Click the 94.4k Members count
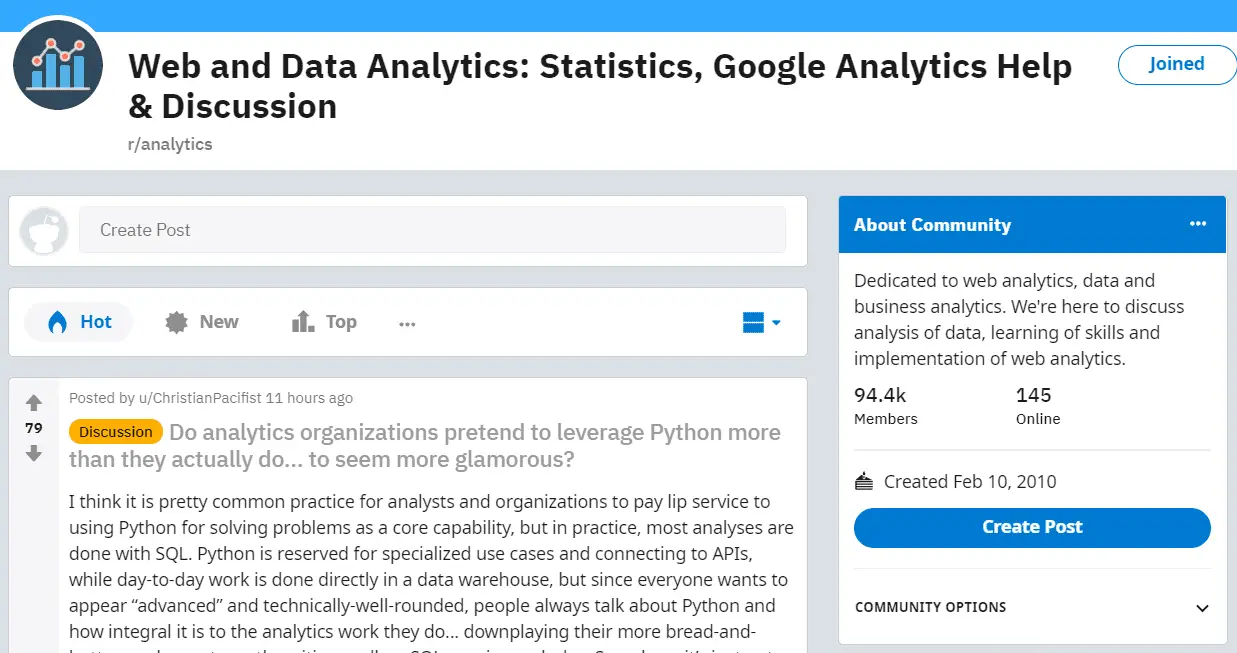The height and width of the screenshot is (653, 1237). (886, 405)
